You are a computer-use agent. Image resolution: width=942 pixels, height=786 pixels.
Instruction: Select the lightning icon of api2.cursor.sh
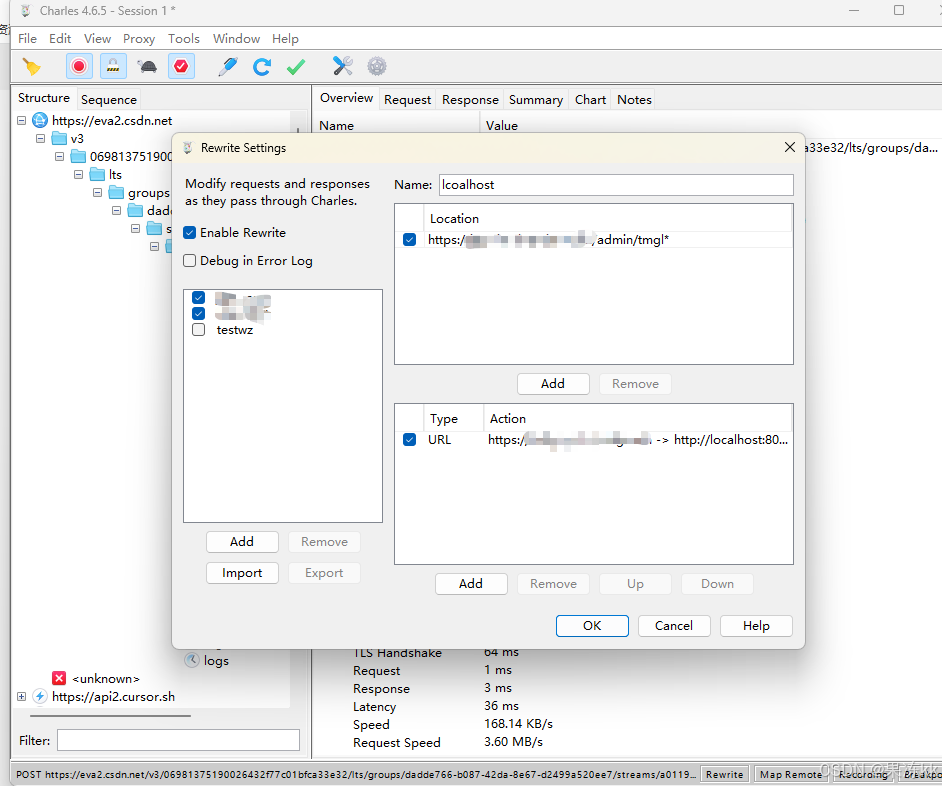click(x=40, y=696)
